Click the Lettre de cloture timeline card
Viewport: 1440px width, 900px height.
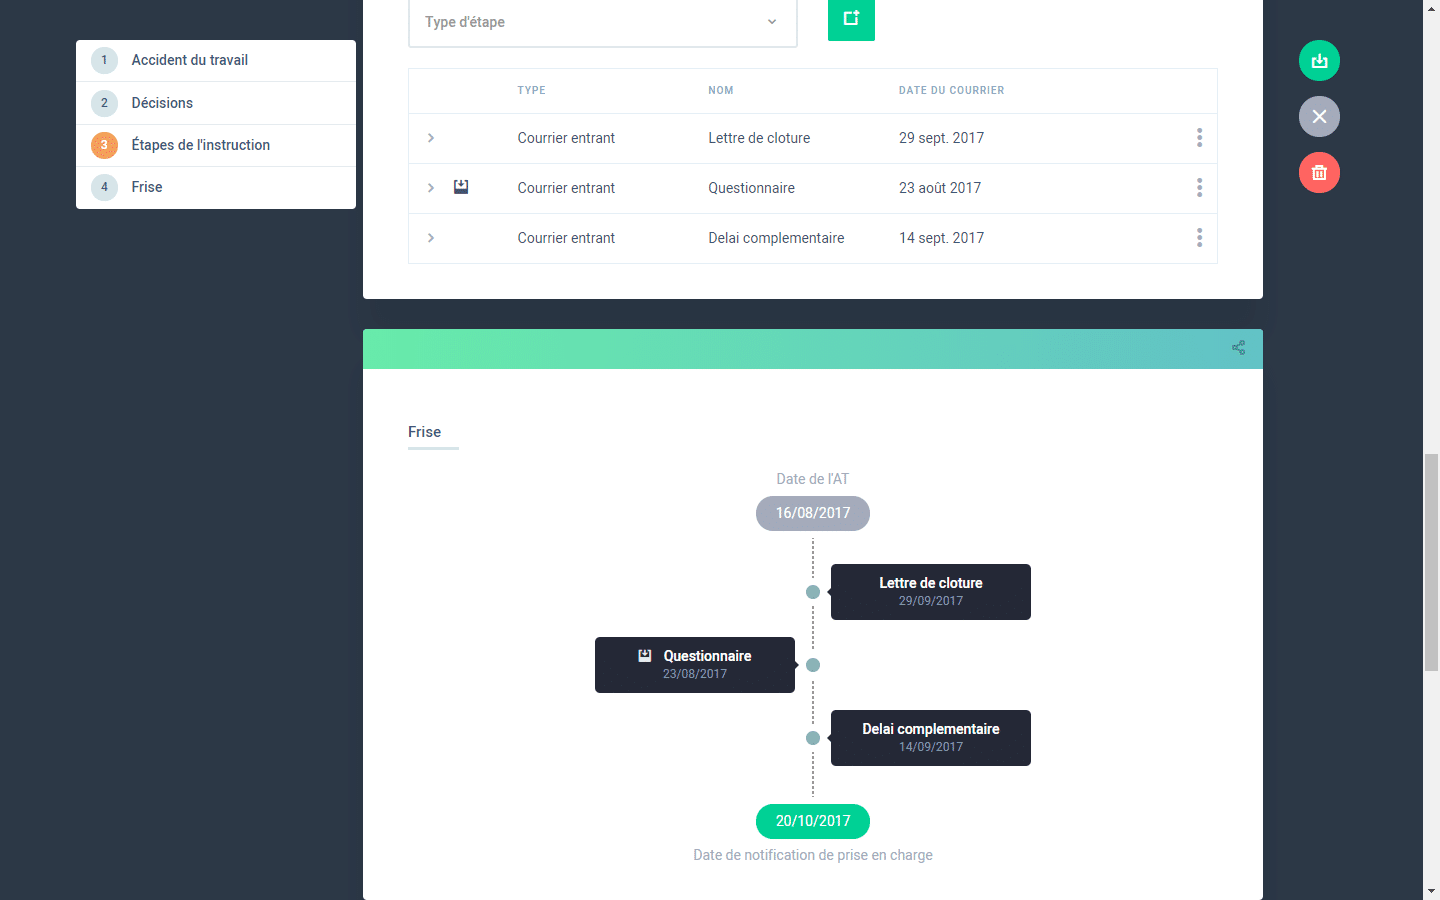931,592
